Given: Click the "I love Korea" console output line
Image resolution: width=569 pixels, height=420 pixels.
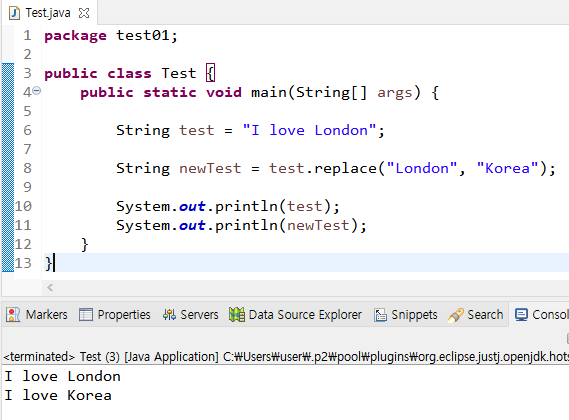Looking at the screenshot, I should [58, 395].
